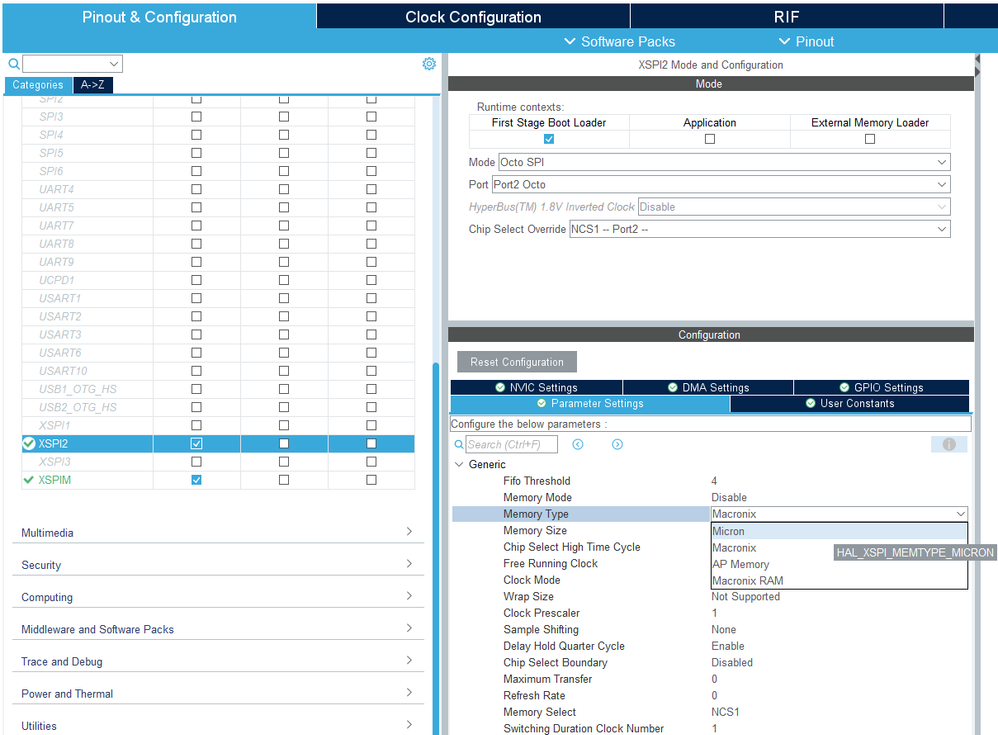Open the User Constants tab
The width and height of the screenshot is (998, 735).
[x=850, y=403]
